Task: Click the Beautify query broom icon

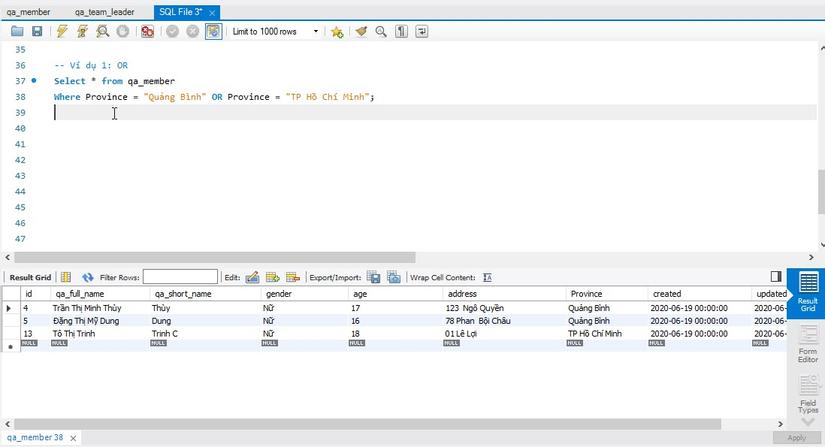Action: point(361,31)
